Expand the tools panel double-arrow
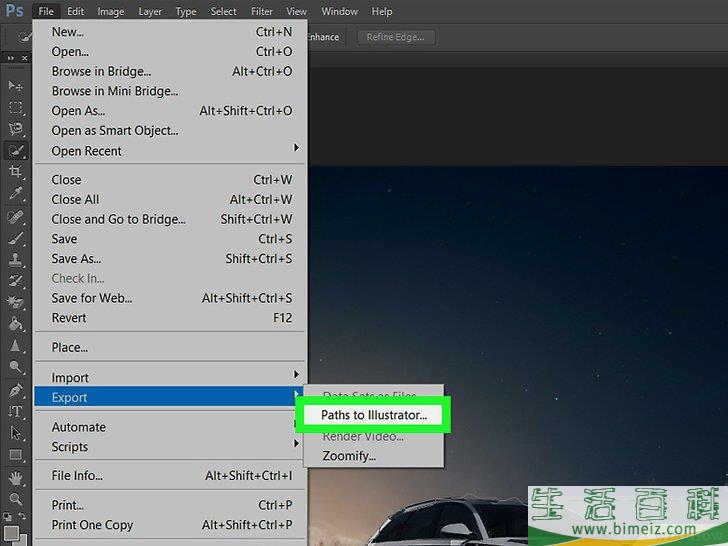Viewport: 728px width, 546px height. click(x=10, y=58)
